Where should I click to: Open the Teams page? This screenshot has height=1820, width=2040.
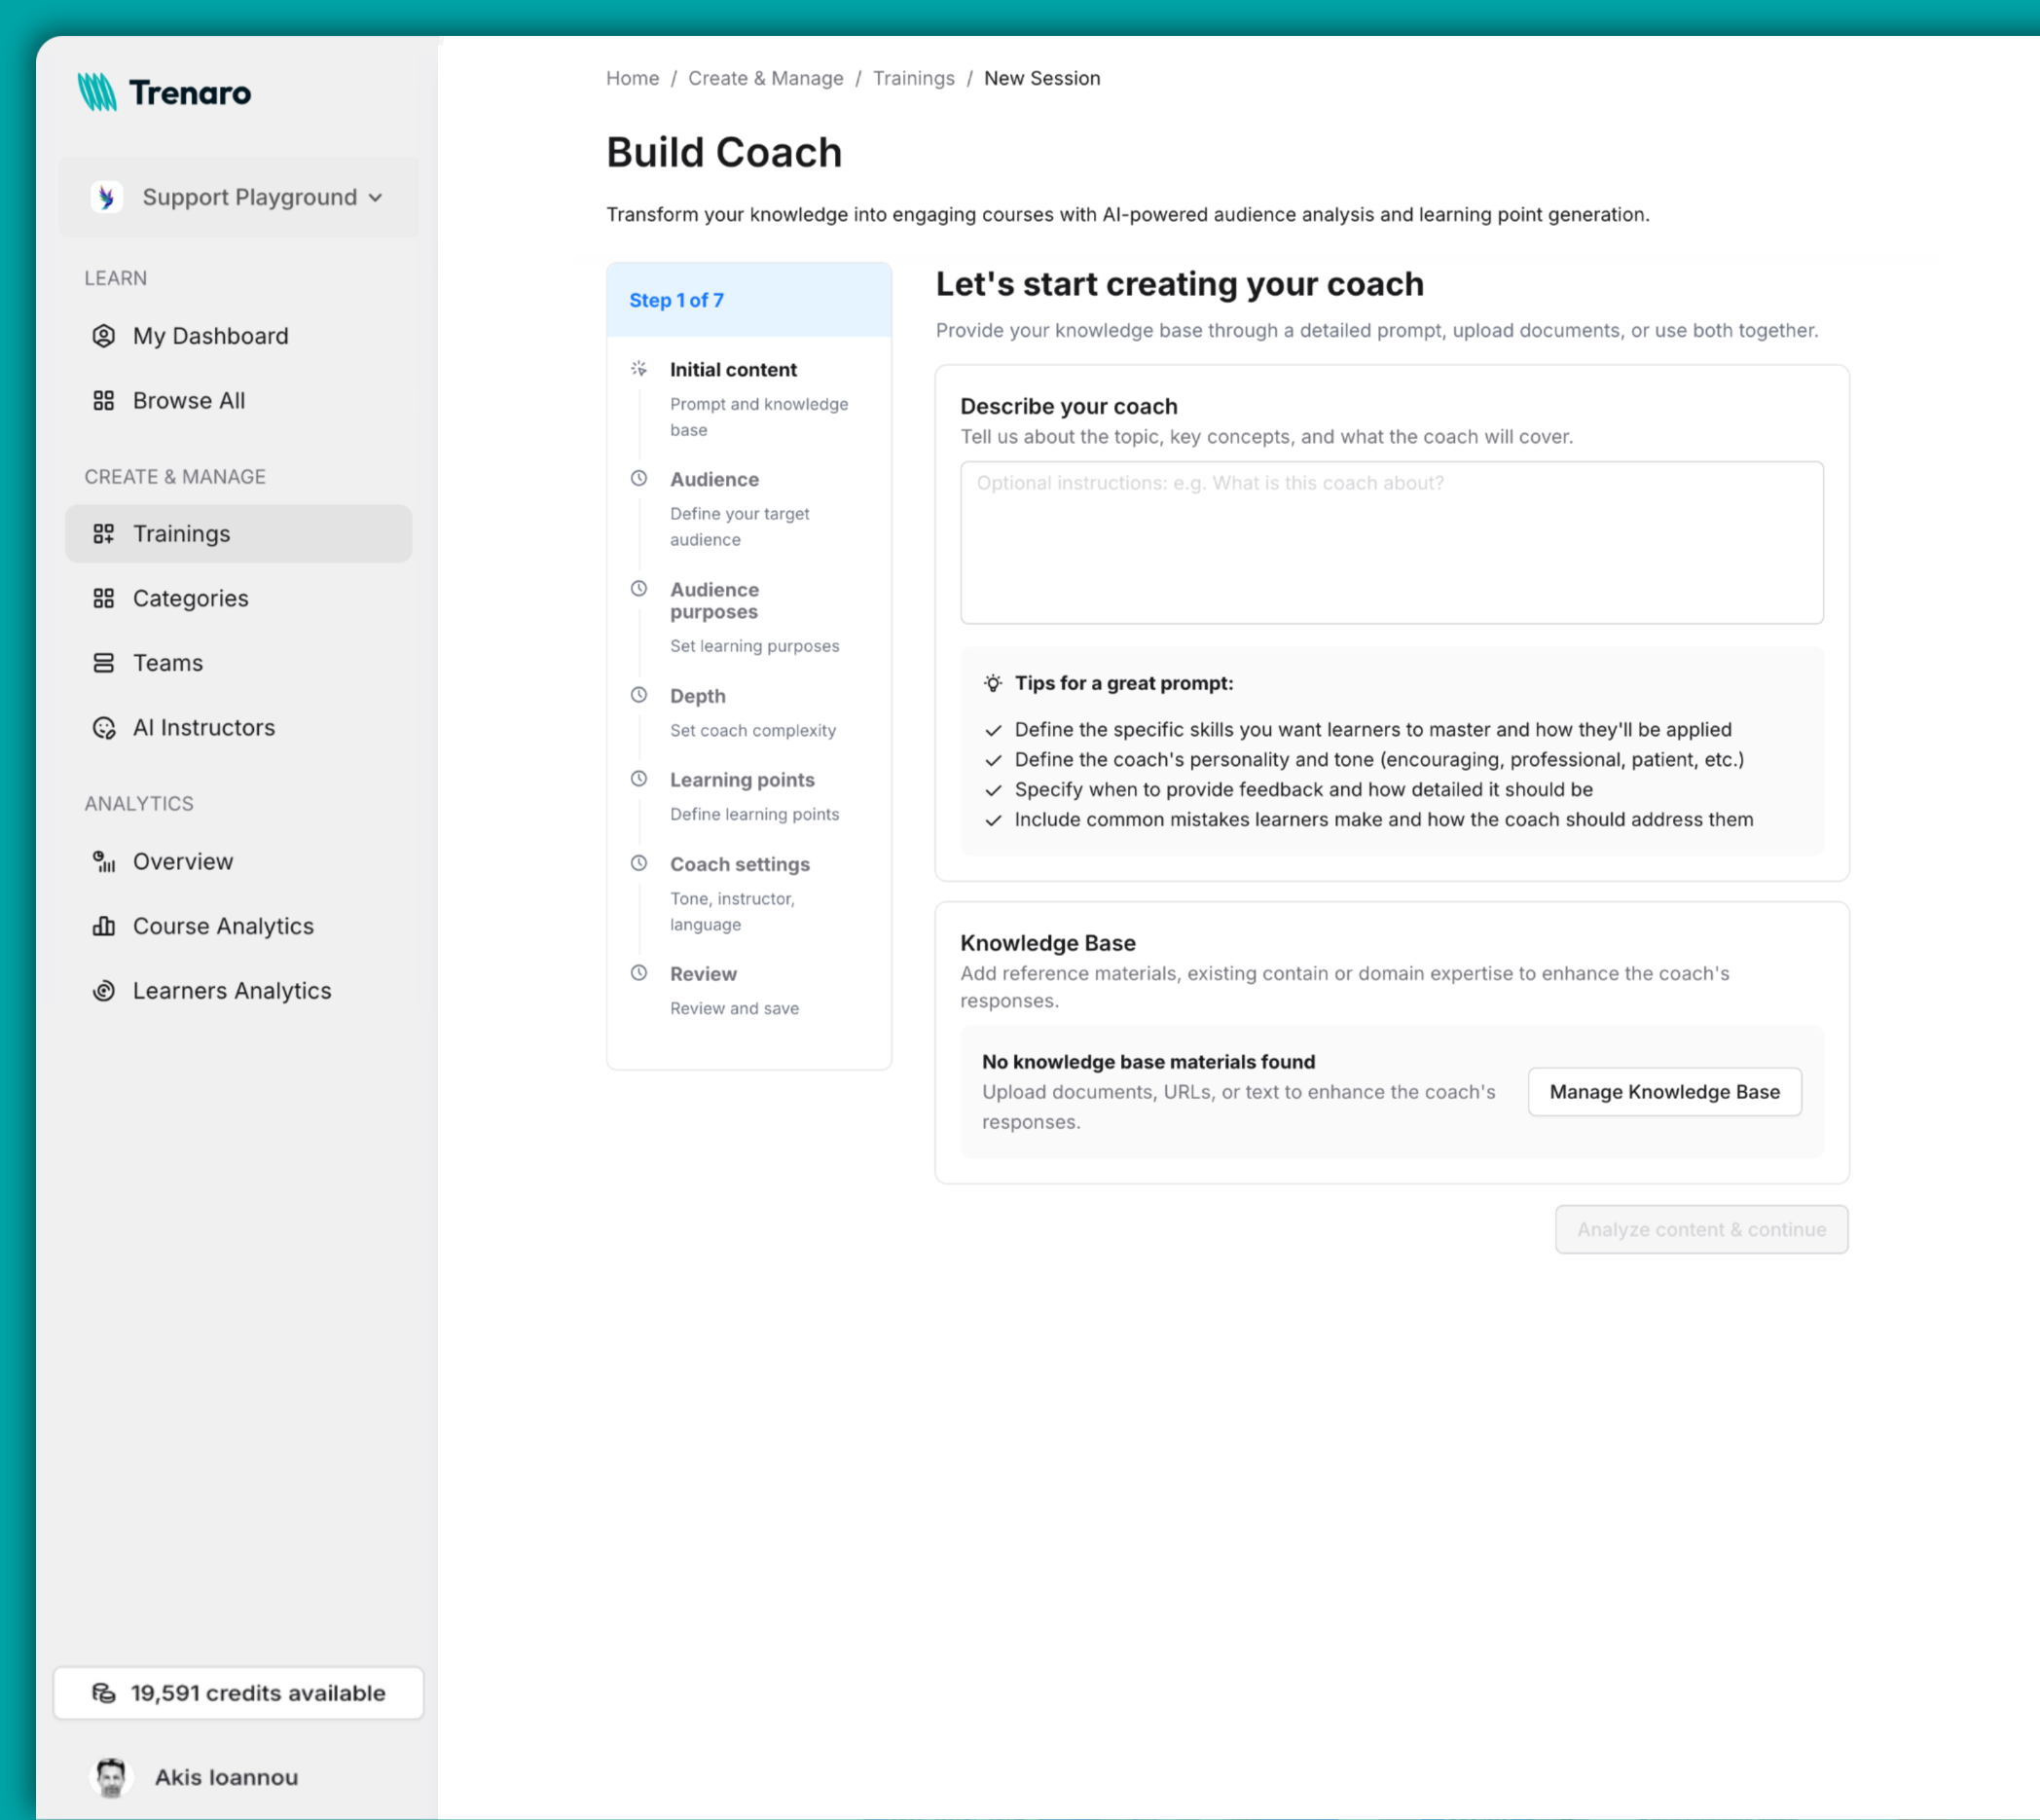click(166, 662)
